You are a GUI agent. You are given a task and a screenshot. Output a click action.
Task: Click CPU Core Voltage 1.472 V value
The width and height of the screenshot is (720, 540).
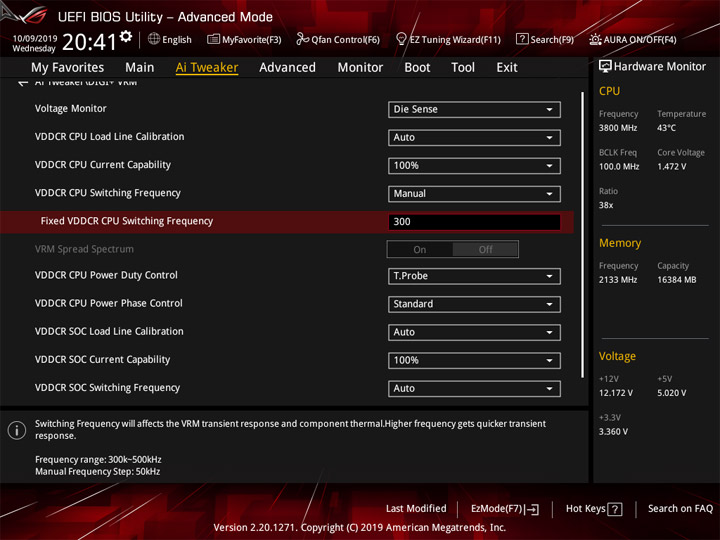pyautogui.click(x=671, y=167)
